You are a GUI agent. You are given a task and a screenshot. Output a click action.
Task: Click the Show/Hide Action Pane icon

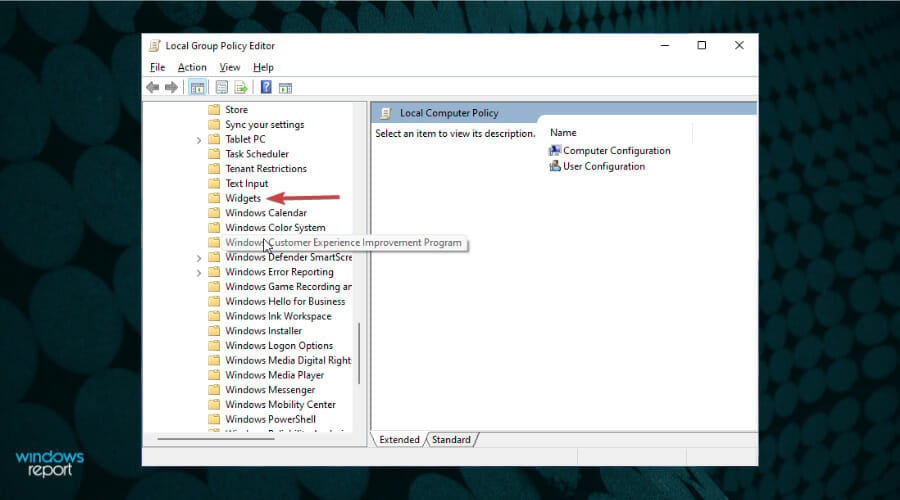pos(285,87)
